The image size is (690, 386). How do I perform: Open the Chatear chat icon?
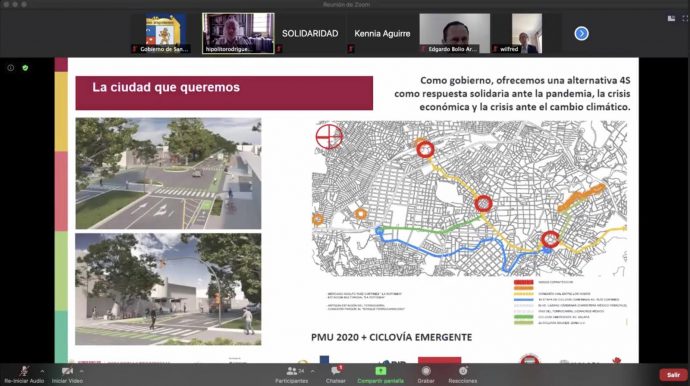336,371
